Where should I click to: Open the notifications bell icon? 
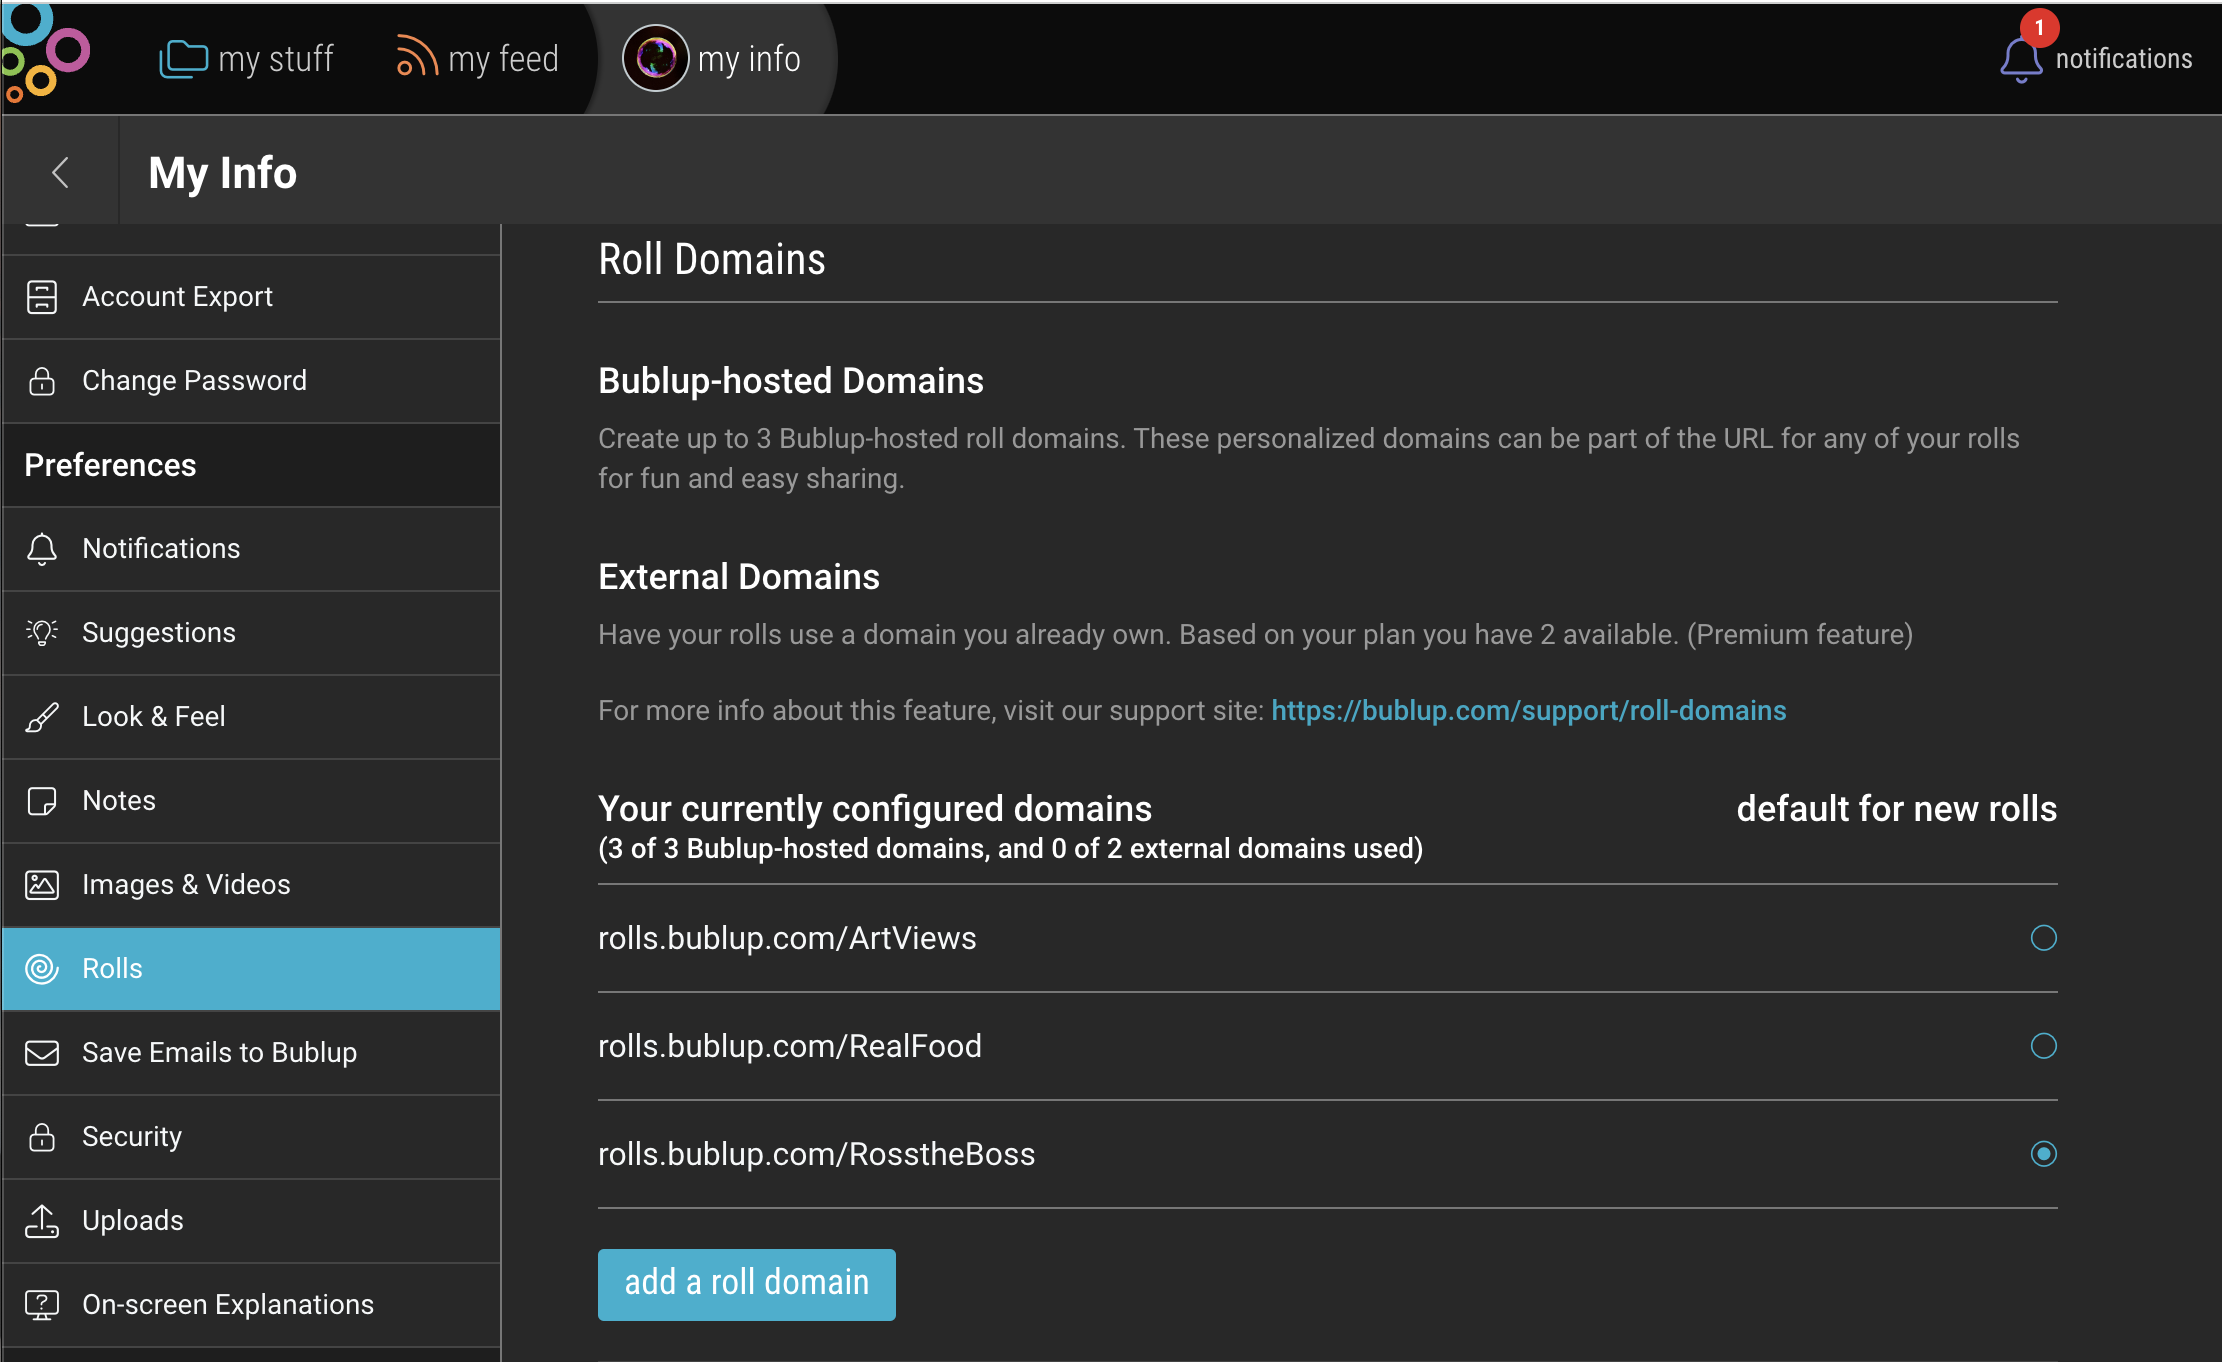click(x=2021, y=61)
